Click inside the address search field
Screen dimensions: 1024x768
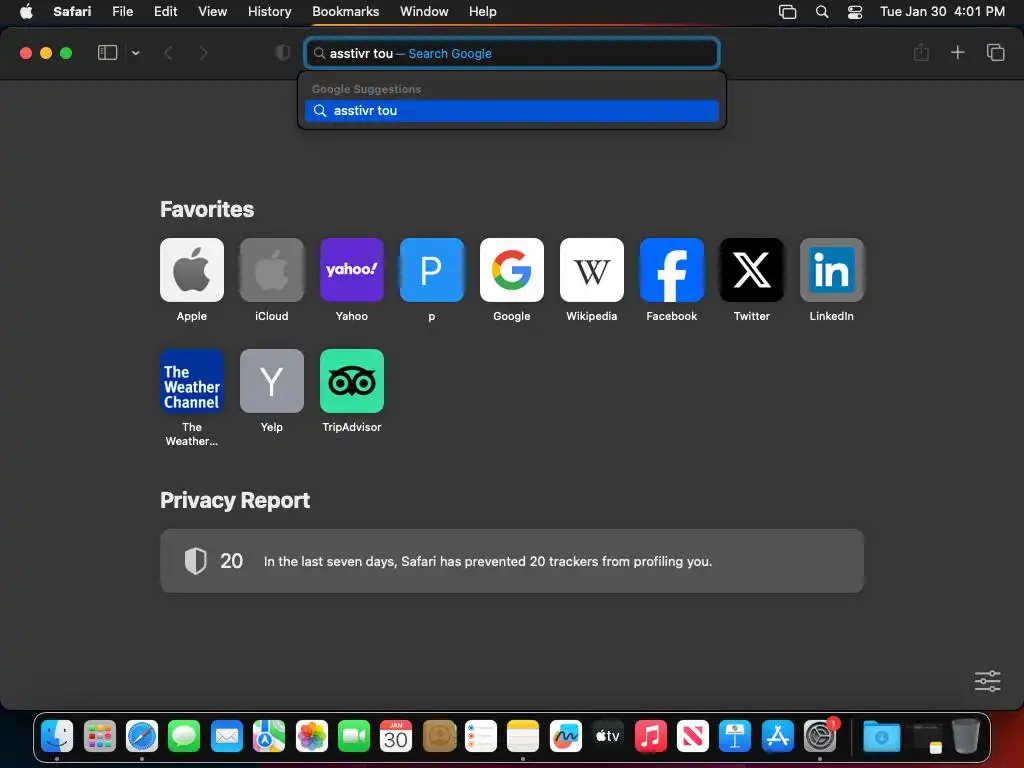click(512, 54)
